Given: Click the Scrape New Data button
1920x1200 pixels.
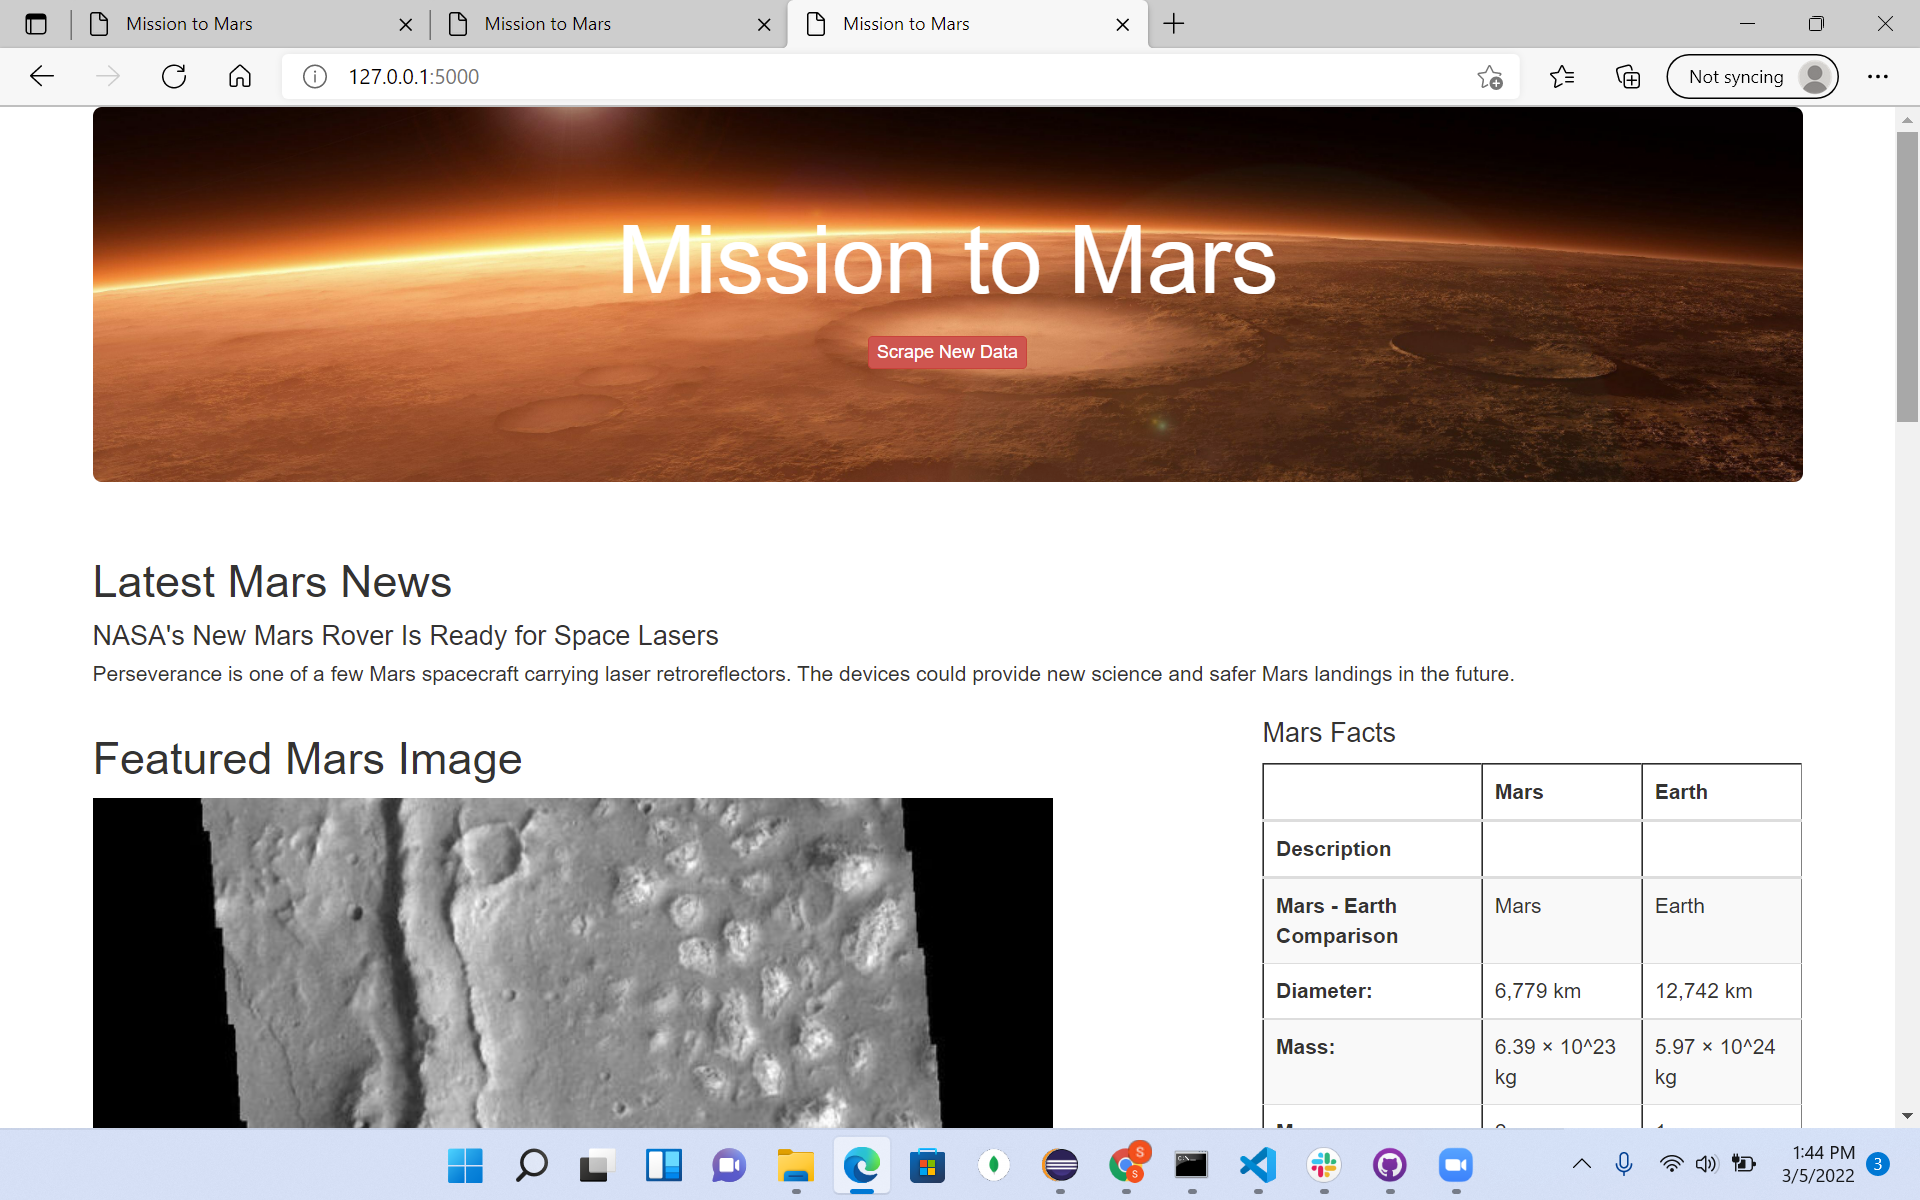Looking at the screenshot, I should [947, 352].
